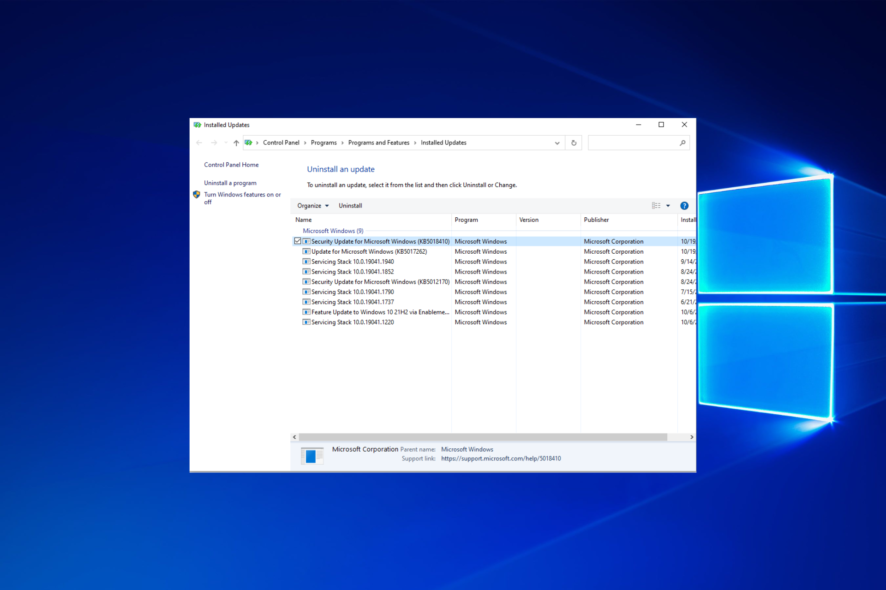The image size is (886, 590).
Task: Click the change view icon
Action: 656,206
